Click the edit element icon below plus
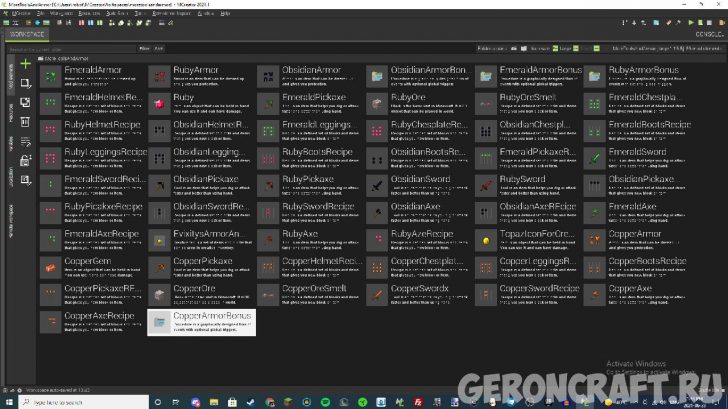The image size is (728, 409). click(x=25, y=84)
